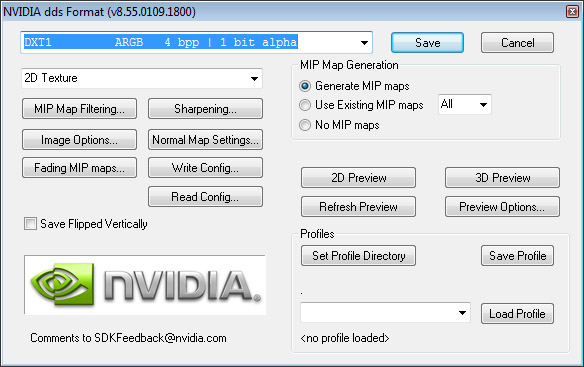
Task: Click Load Profile button
Action: pos(517,314)
